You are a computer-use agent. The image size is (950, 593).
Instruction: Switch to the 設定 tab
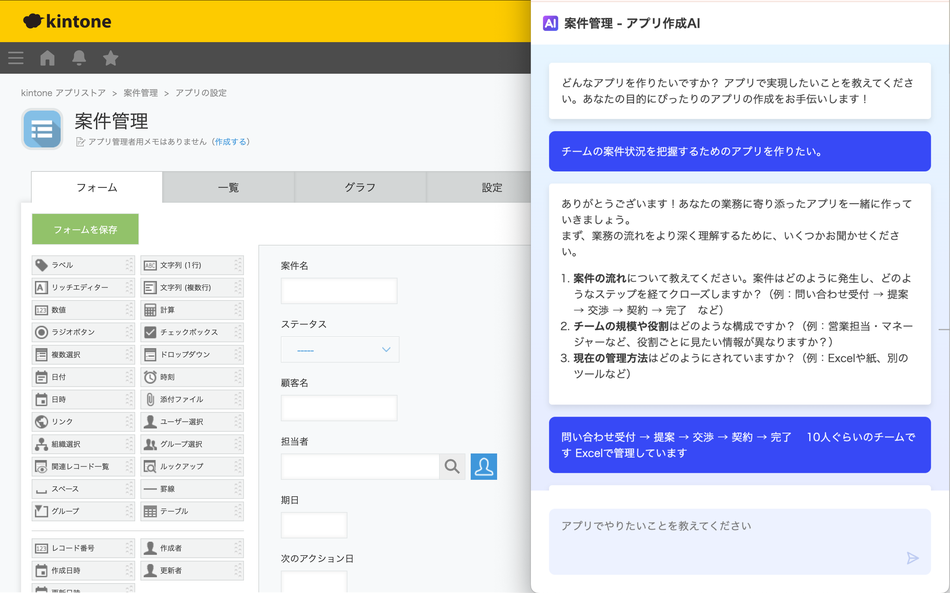pos(479,188)
